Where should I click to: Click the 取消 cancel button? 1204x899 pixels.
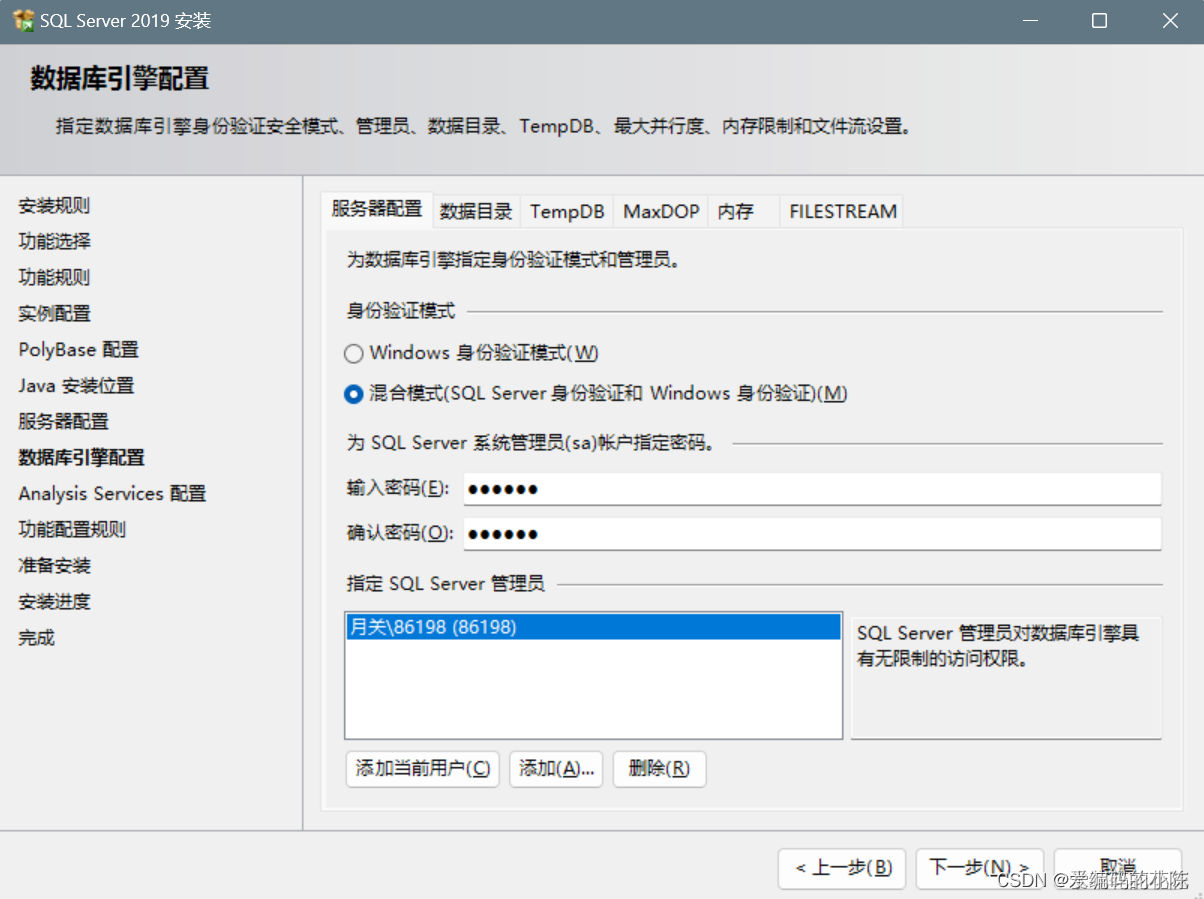(x=1118, y=867)
